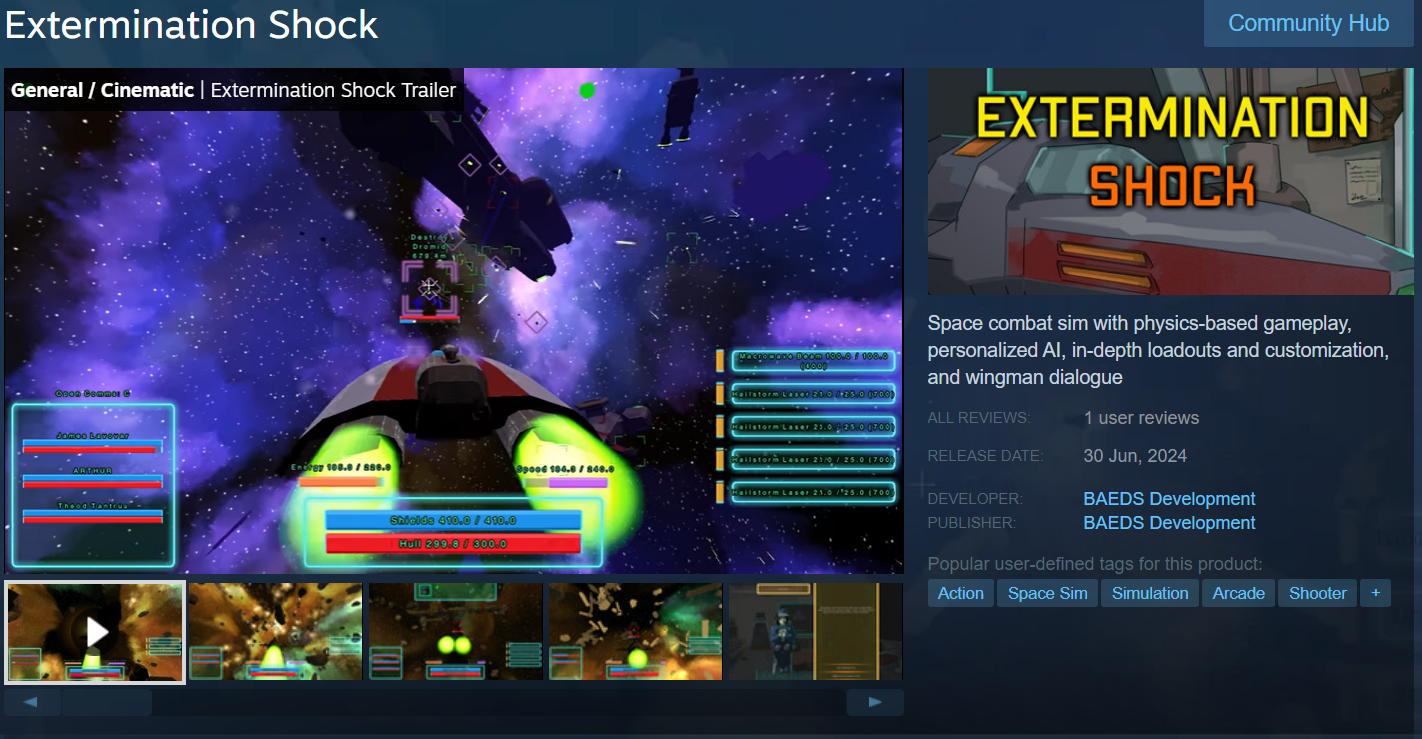Play the trailer video thumbnail

click(x=95, y=632)
